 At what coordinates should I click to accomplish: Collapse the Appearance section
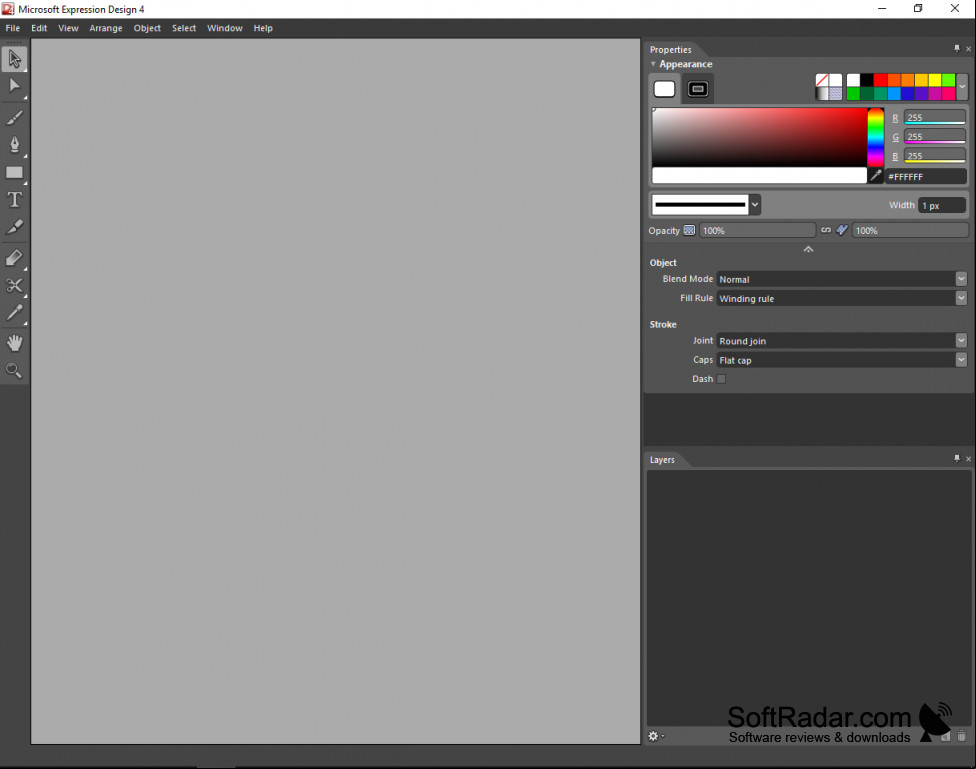653,64
